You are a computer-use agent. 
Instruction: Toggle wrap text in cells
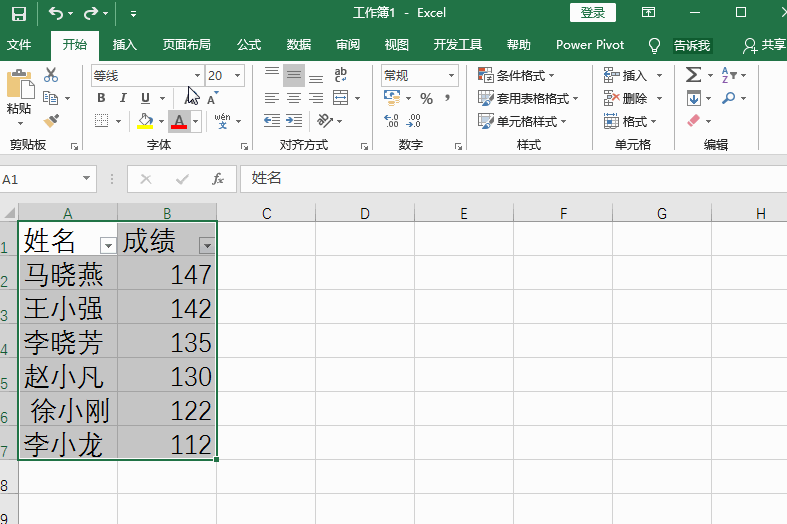click(x=340, y=75)
